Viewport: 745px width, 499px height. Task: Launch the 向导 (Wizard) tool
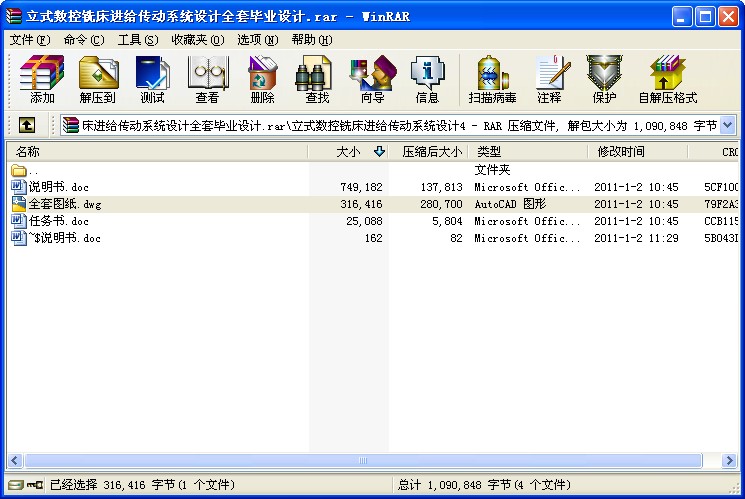click(372, 80)
